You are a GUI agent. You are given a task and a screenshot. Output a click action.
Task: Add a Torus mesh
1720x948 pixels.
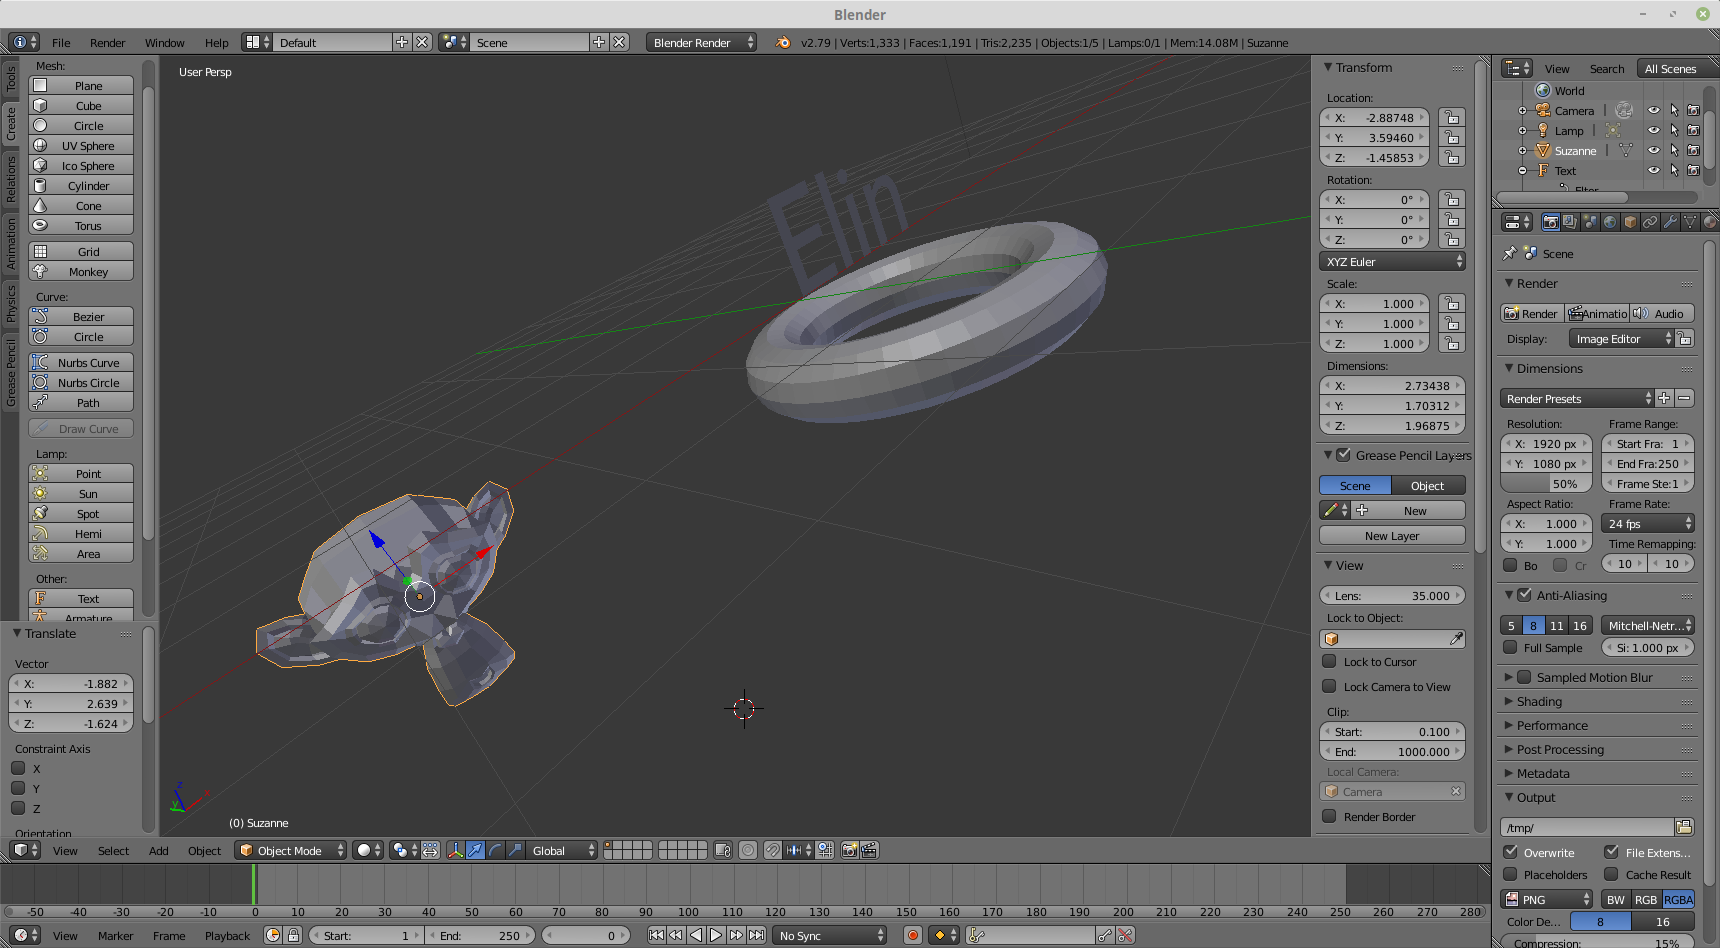[x=81, y=226]
